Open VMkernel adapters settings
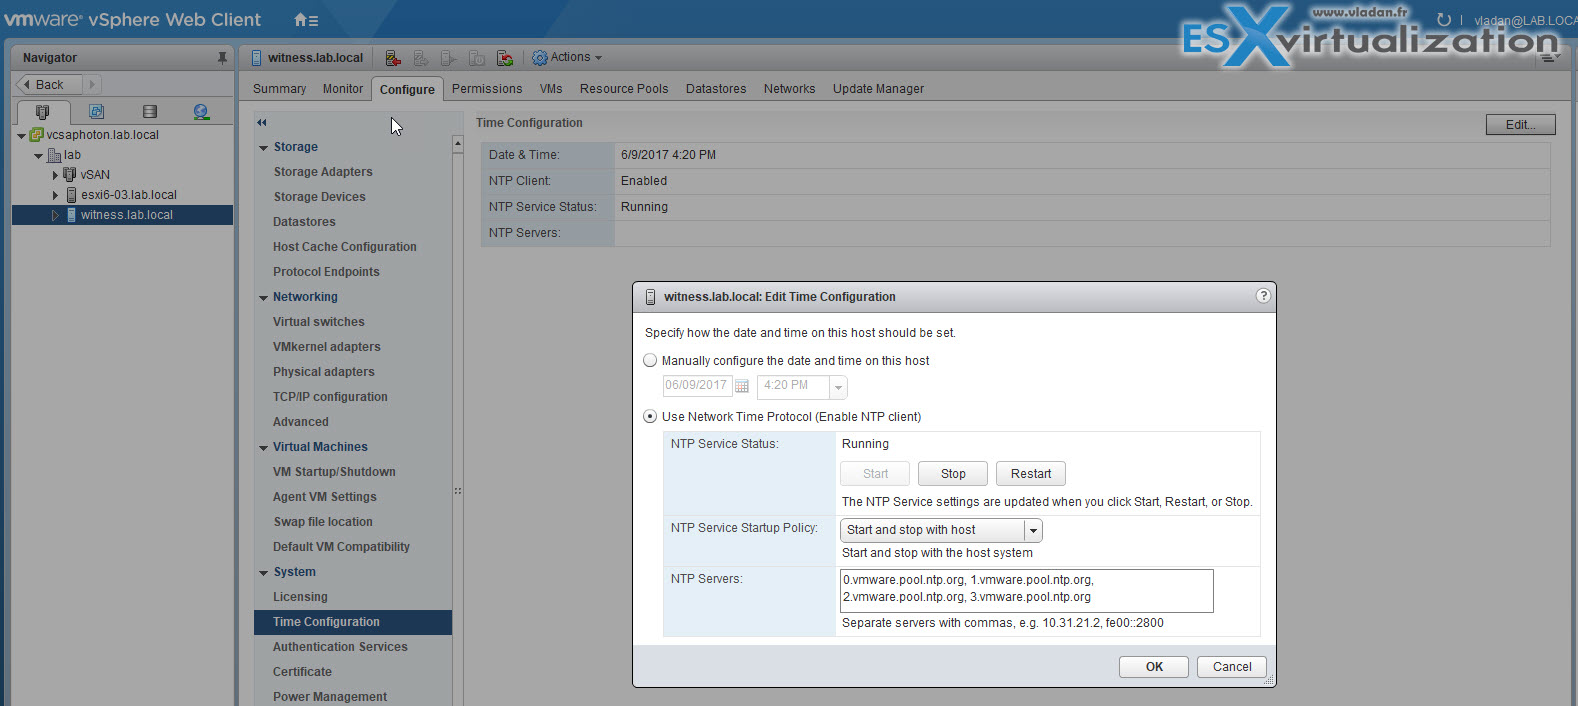 pos(327,347)
